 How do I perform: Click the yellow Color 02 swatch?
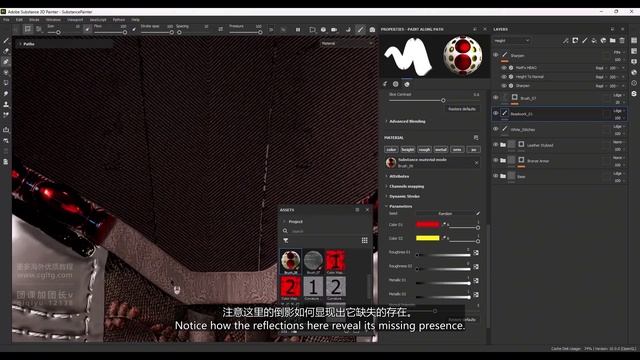point(428,238)
